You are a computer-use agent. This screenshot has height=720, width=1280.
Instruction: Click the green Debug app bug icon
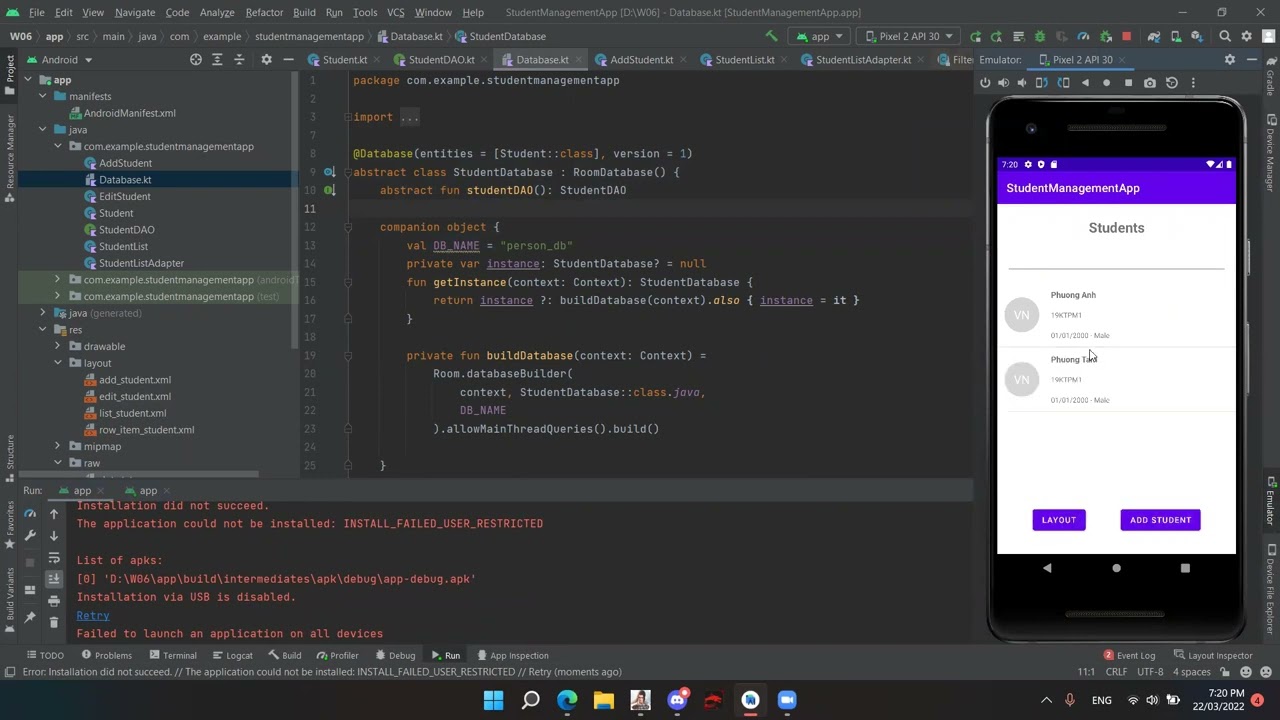[1039, 36]
